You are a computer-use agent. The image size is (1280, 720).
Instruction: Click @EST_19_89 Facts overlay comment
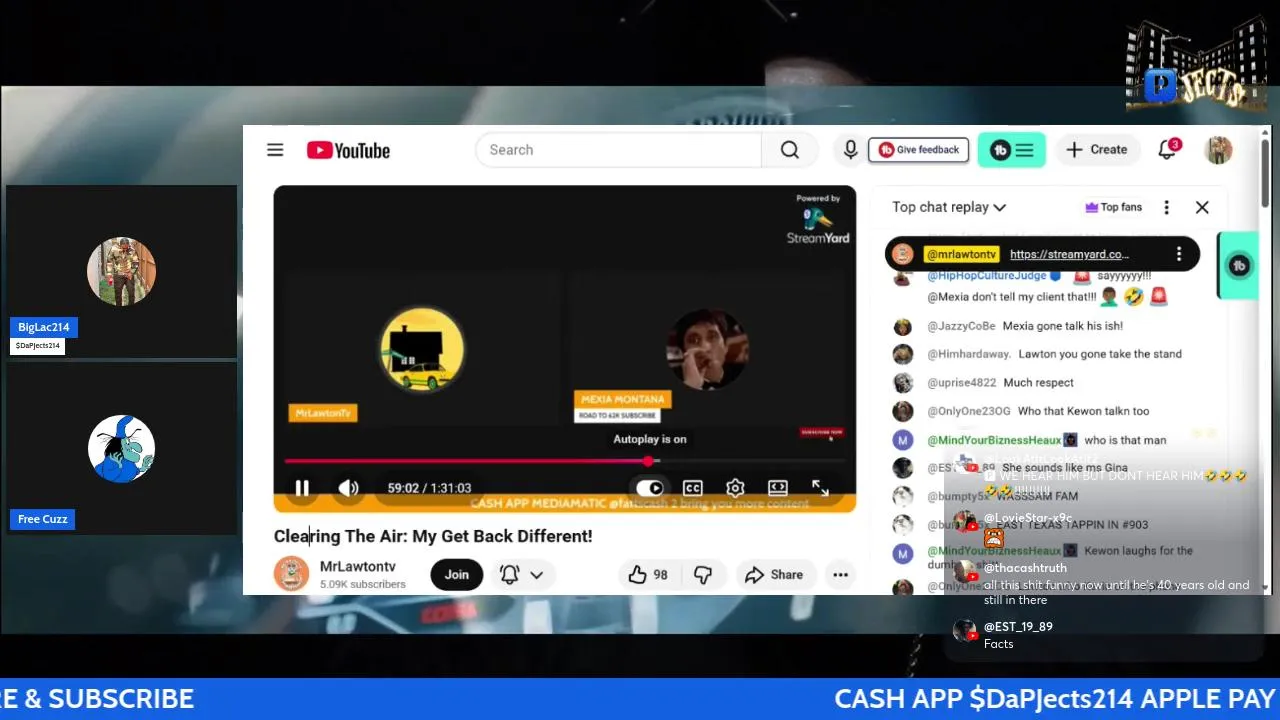(1002, 635)
